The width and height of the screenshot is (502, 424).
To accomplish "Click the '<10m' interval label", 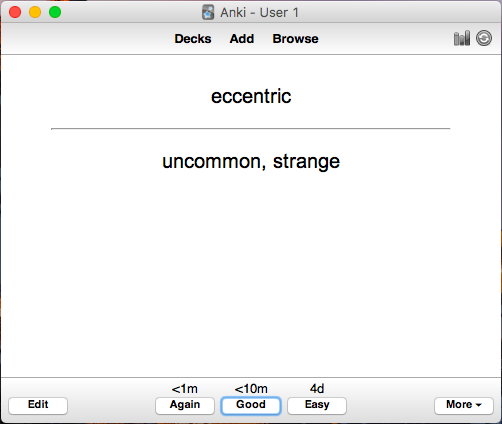I will (x=251, y=389).
